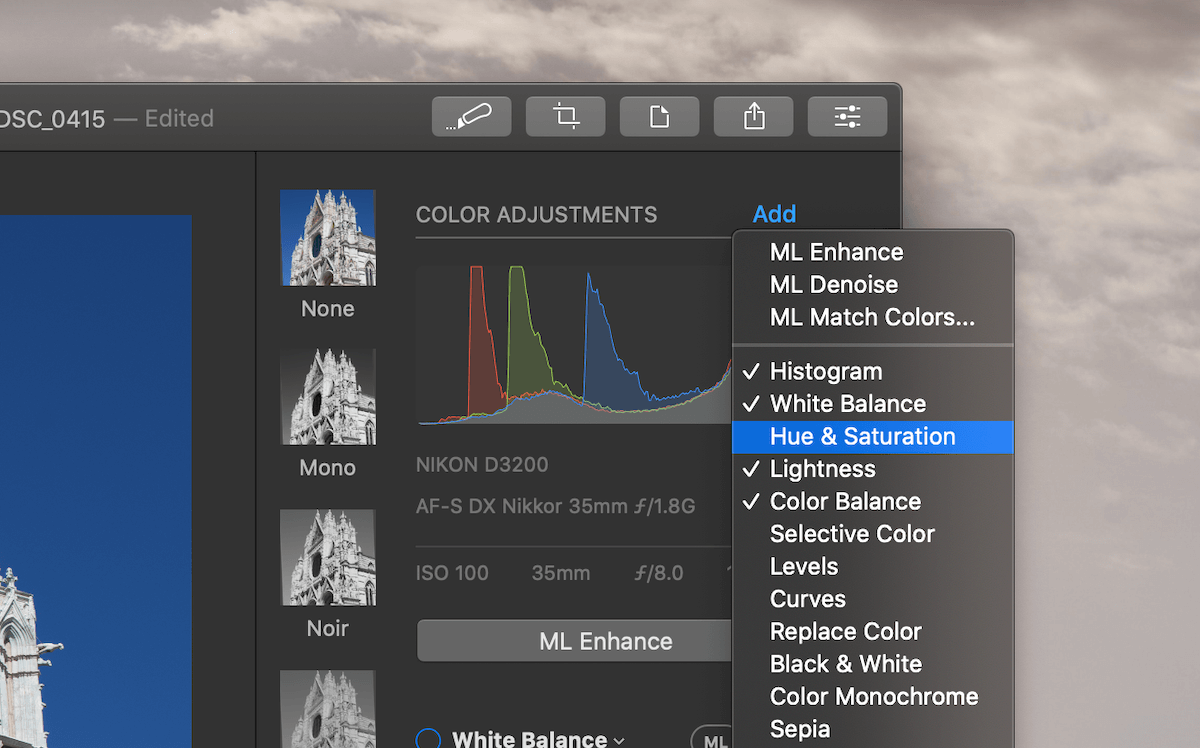Open the Crop tool
Screen dimensions: 1200x748
[x=565, y=115]
